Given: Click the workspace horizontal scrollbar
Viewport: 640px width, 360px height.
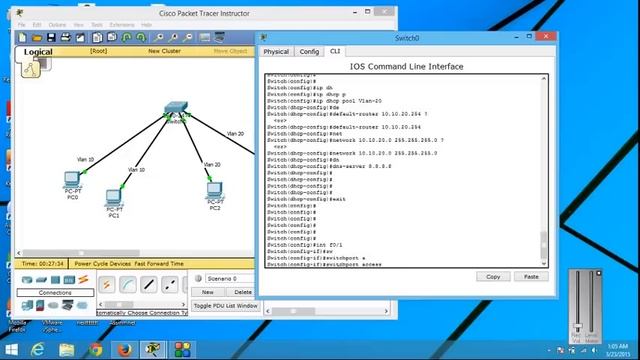Looking at the screenshot, I should 81,253.
